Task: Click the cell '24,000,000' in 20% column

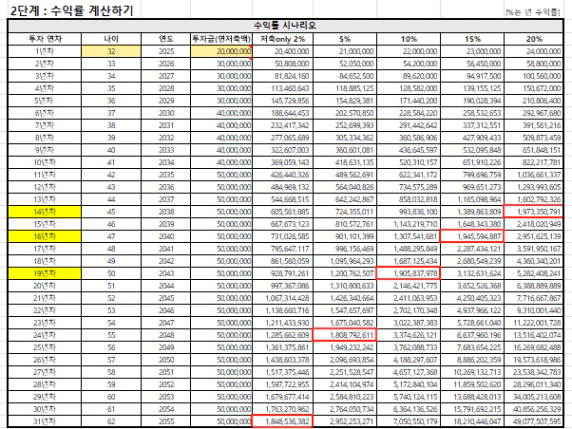Action: 534,51
